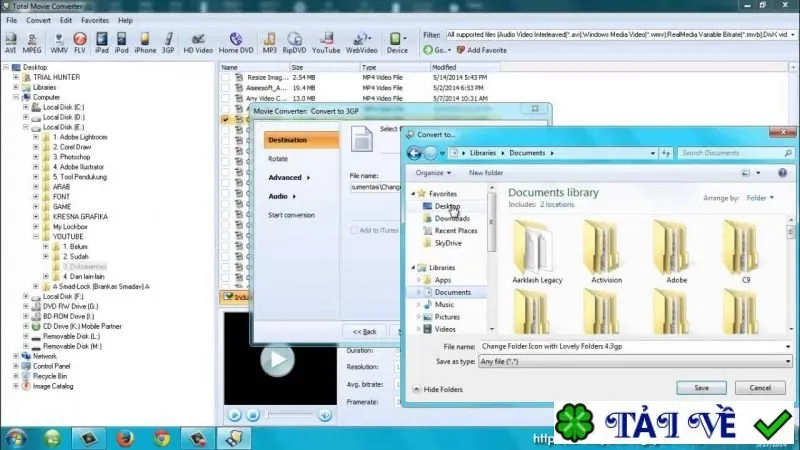Expand the Audio section in wizard
Viewport: 800px width, 450px height.
tap(282, 196)
